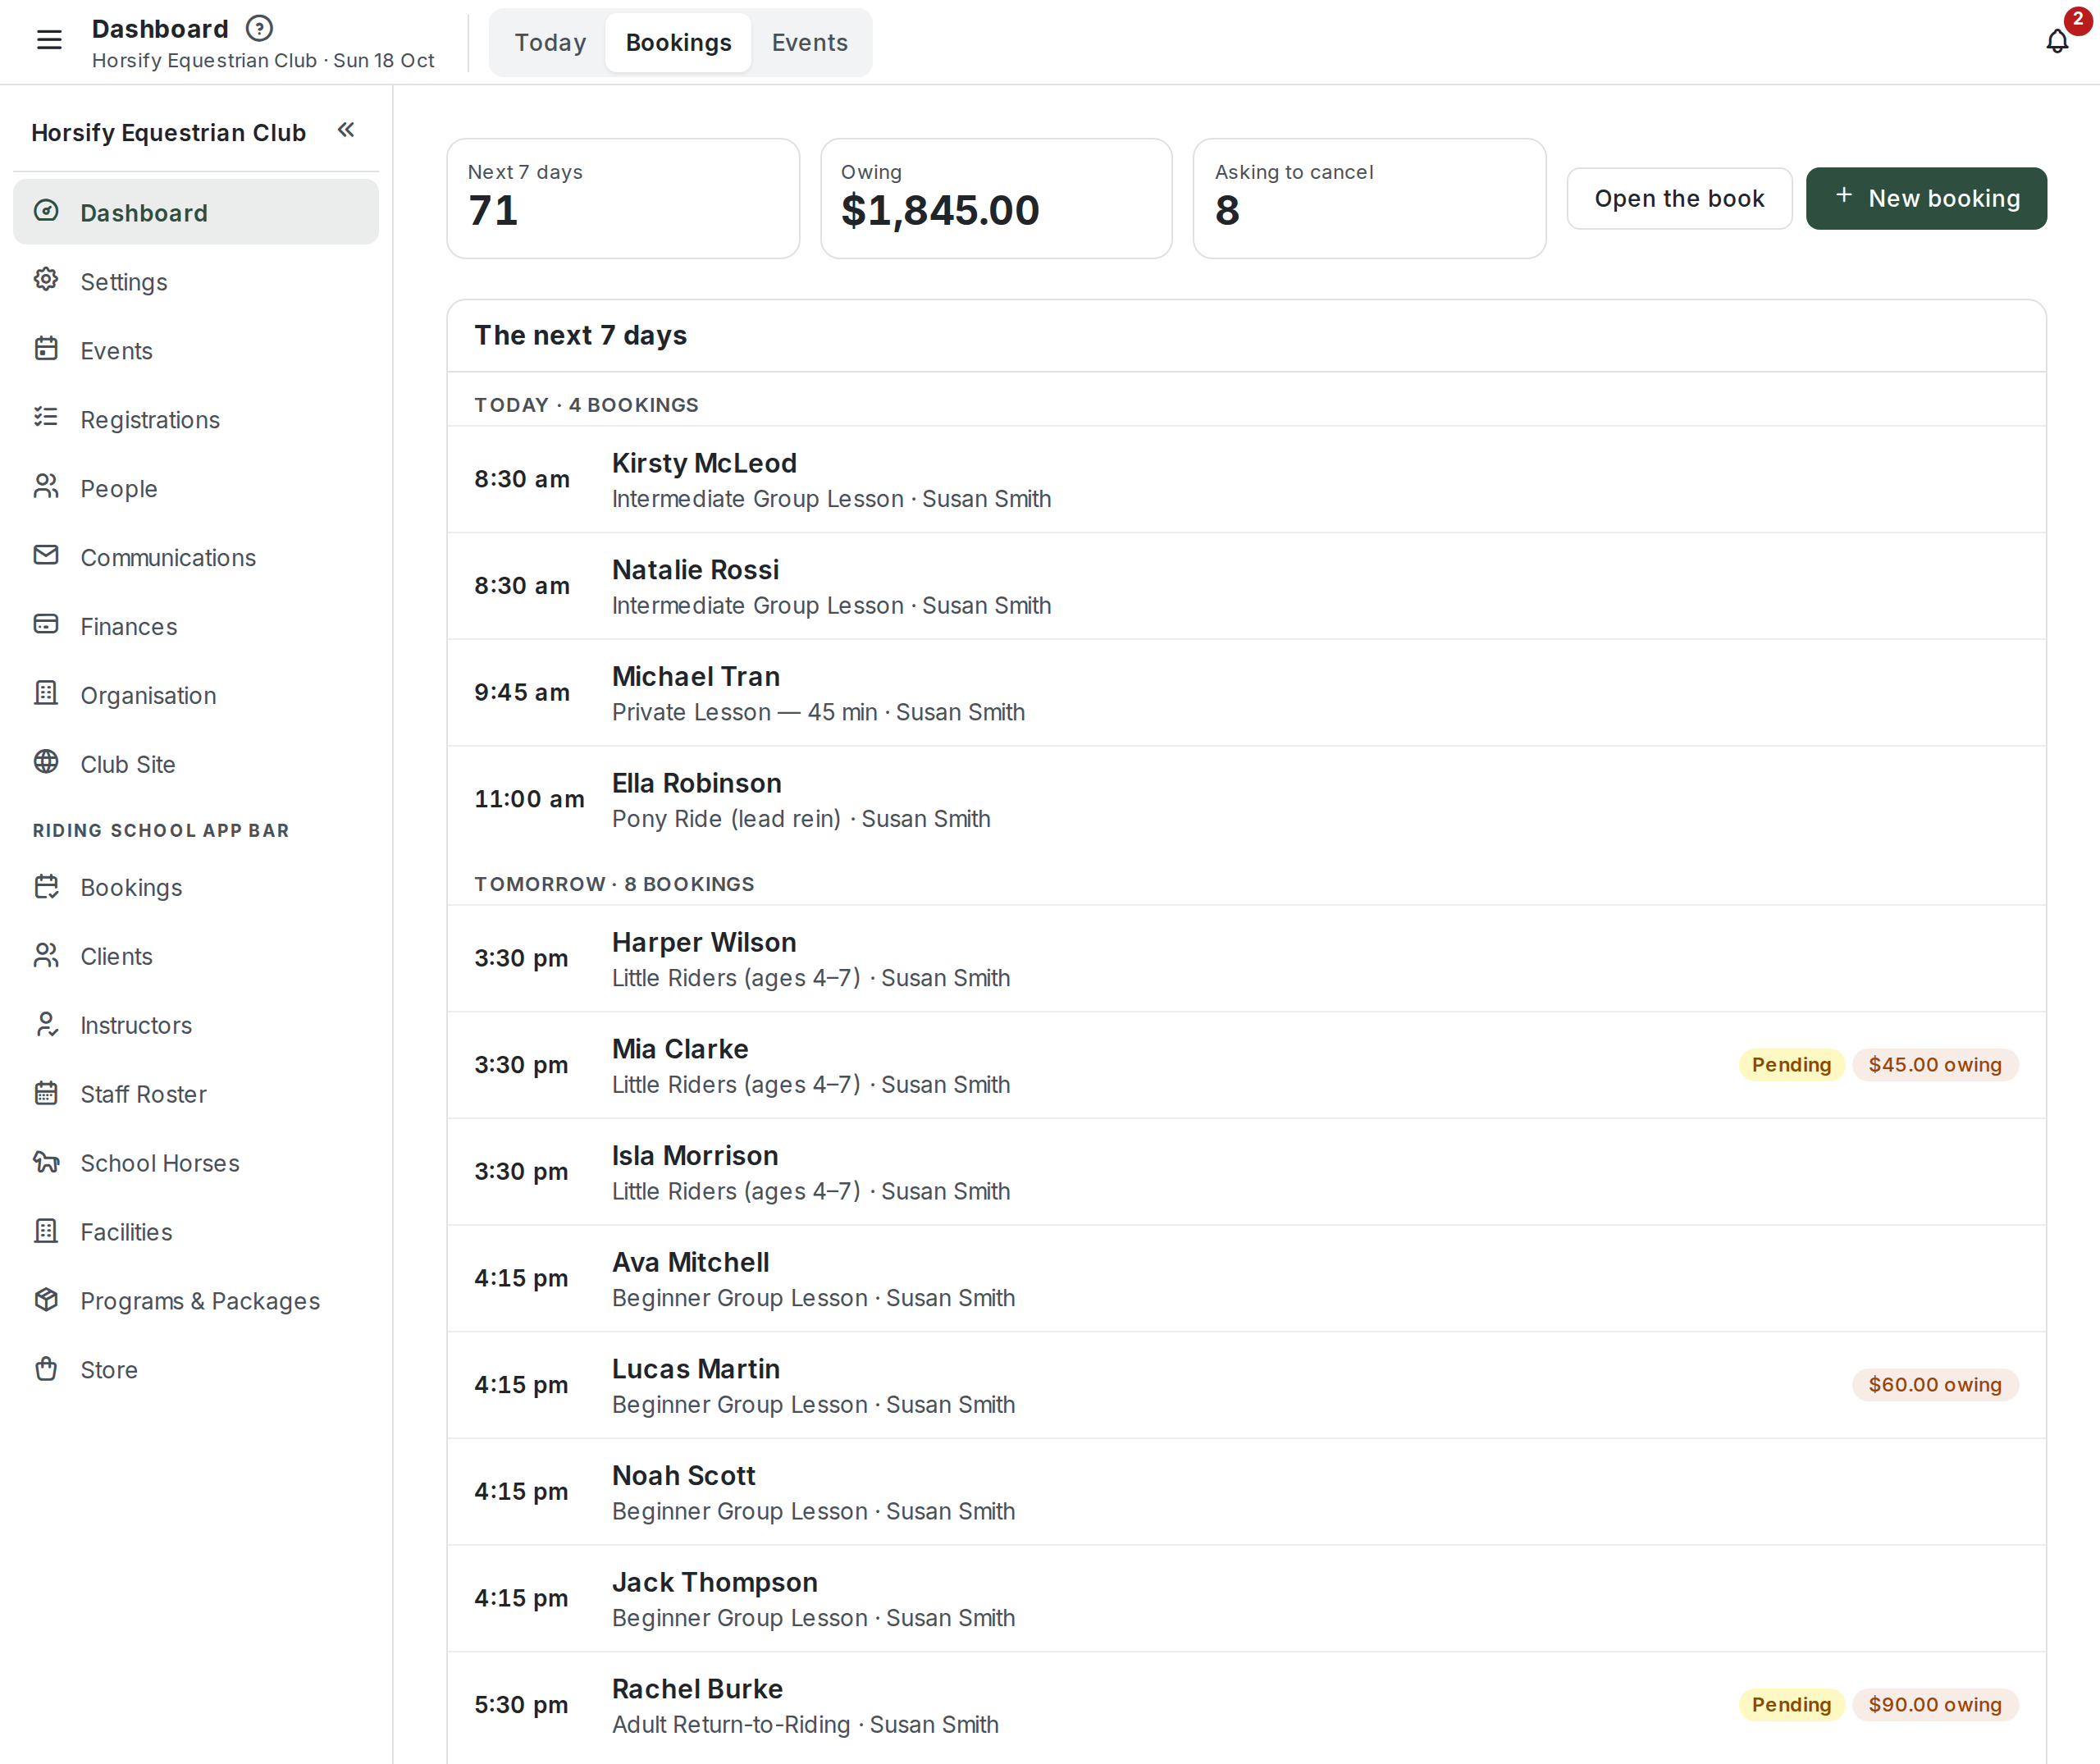Click the School Horses horse icon
This screenshot has width=2100, height=1764.
(x=46, y=1163)
